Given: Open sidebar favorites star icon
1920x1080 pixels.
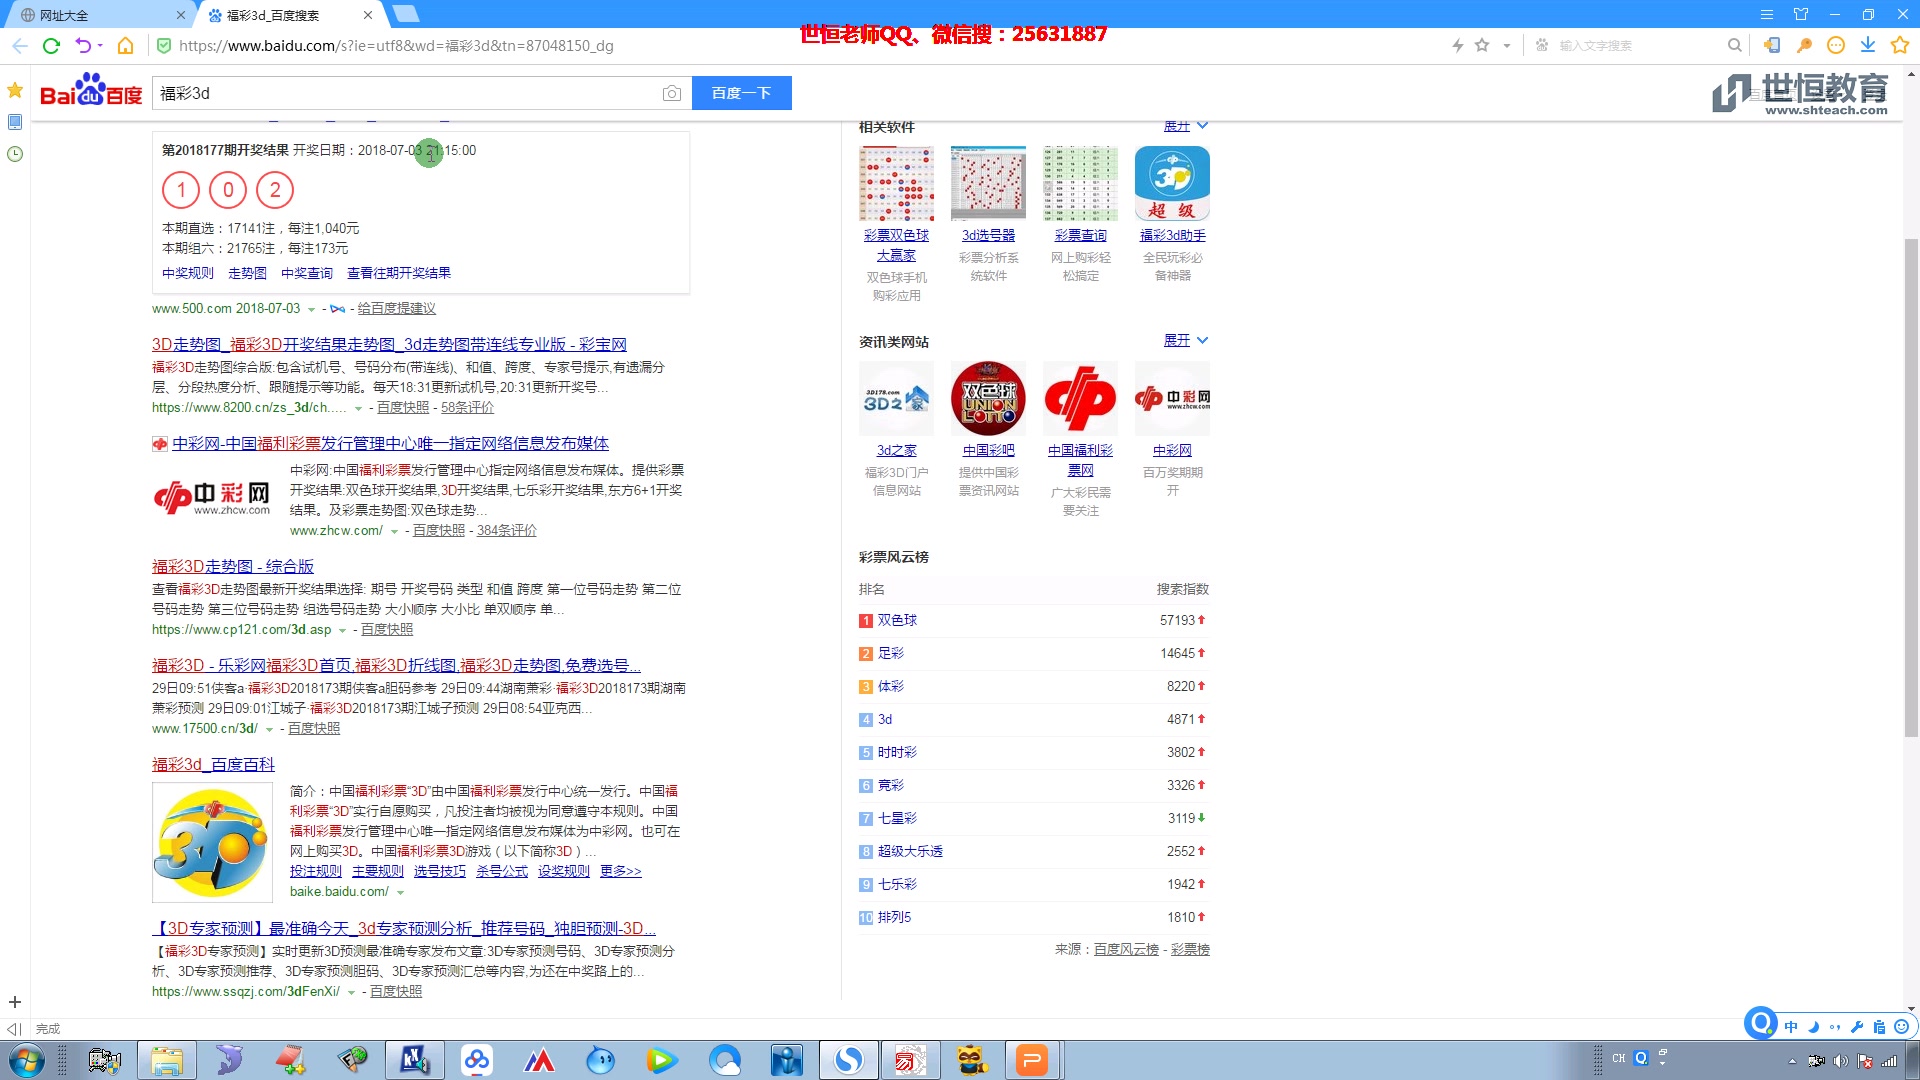Looking at the screenshot, I should [x=15, y=90].
